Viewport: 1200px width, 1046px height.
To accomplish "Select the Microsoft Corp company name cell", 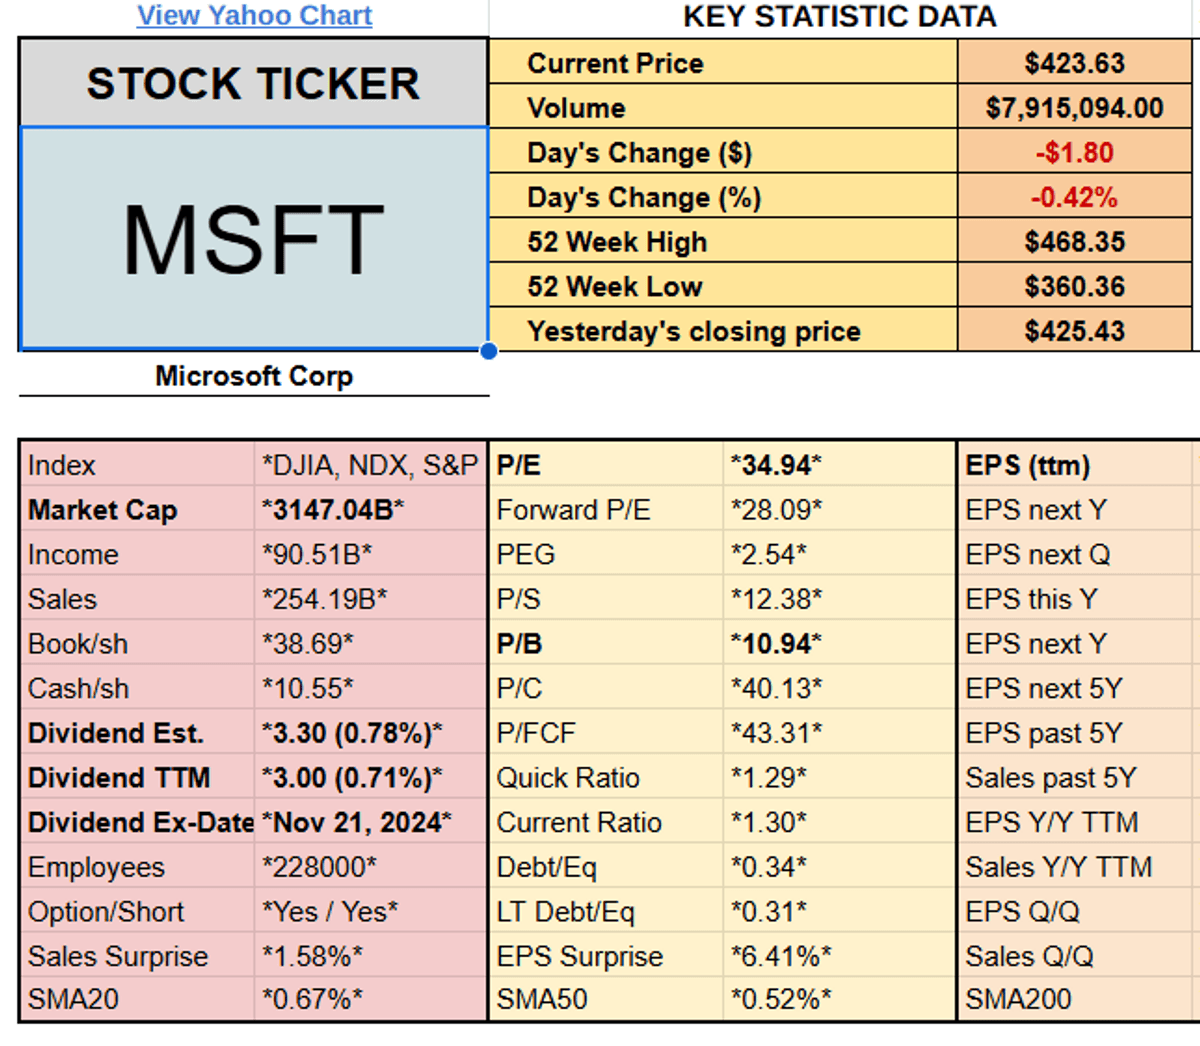I will (x=254, y=376).
